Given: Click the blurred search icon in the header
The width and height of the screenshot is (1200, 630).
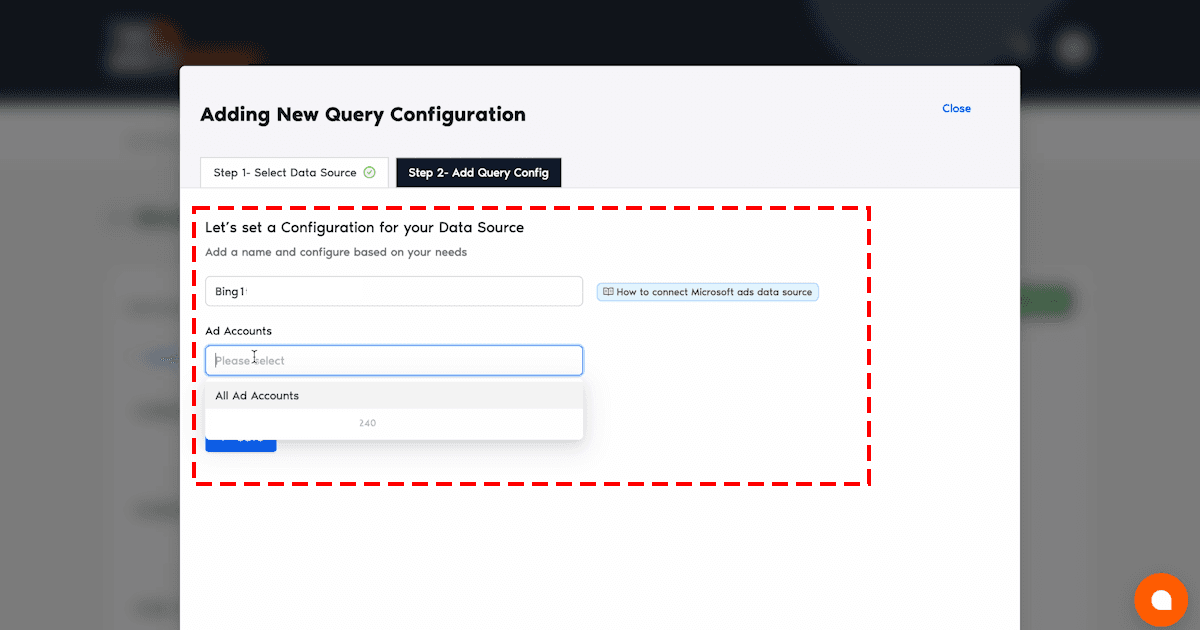Looking at the screenshot, I should 1018,45.
